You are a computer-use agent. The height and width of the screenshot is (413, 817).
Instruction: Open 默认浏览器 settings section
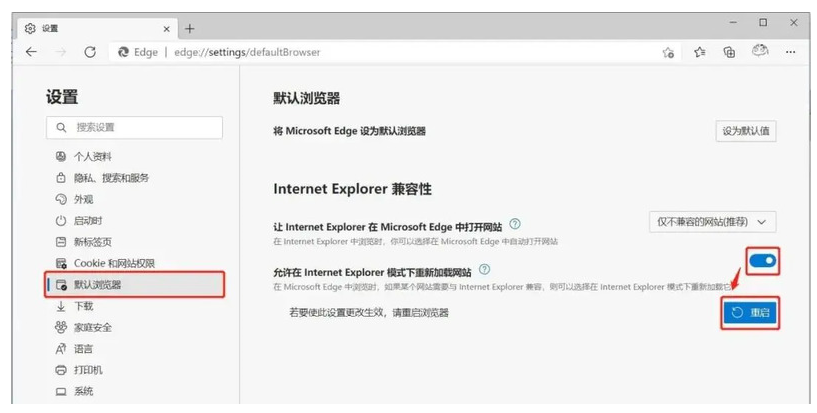coord(97,285)
